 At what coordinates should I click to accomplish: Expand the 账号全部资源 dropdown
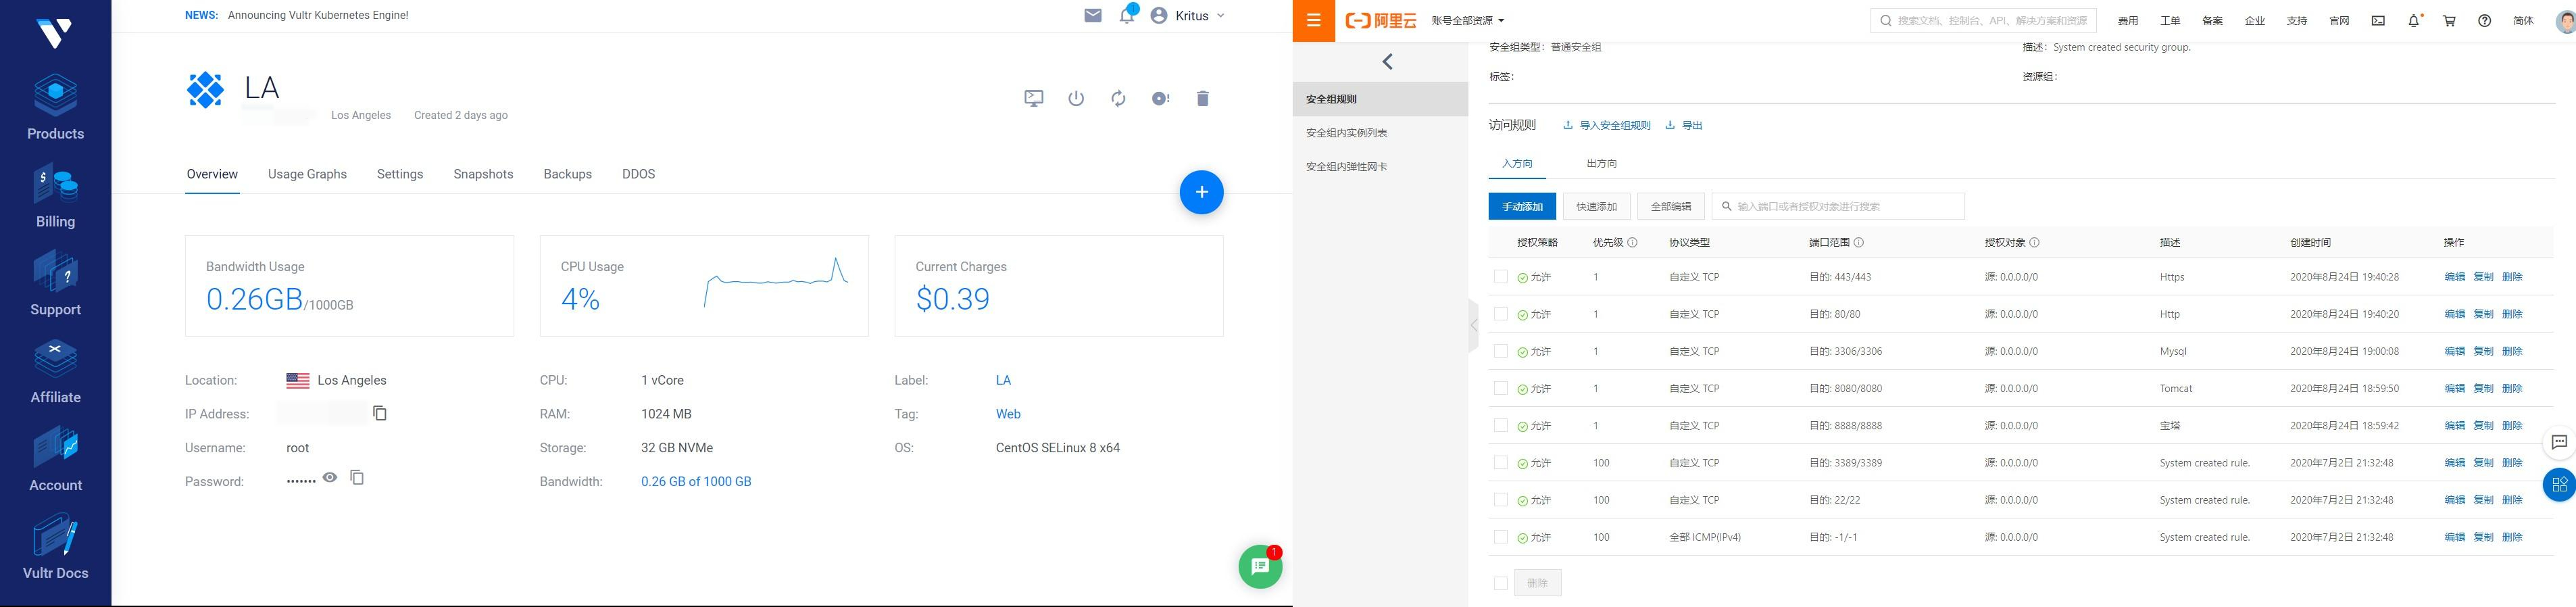click(x=1468, y=20)
